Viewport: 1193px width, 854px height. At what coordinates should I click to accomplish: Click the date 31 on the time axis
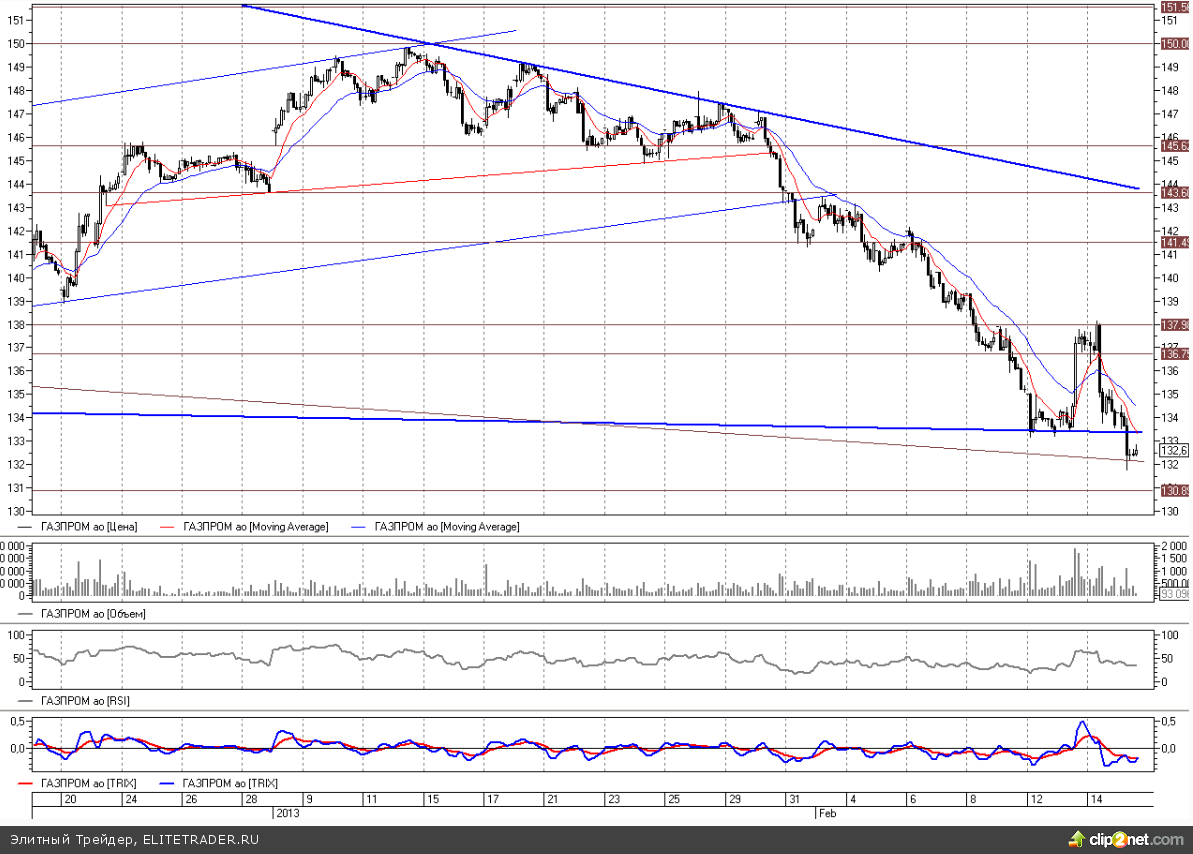point(793,799)
